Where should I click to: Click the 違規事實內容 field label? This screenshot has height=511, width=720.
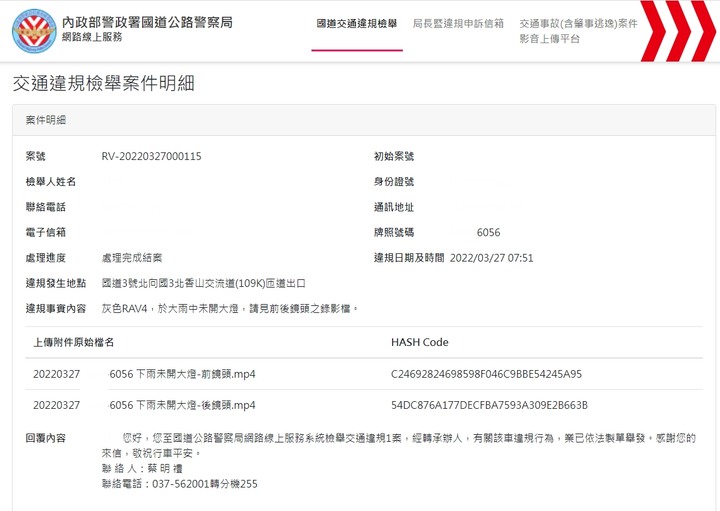tap(56, 309)
